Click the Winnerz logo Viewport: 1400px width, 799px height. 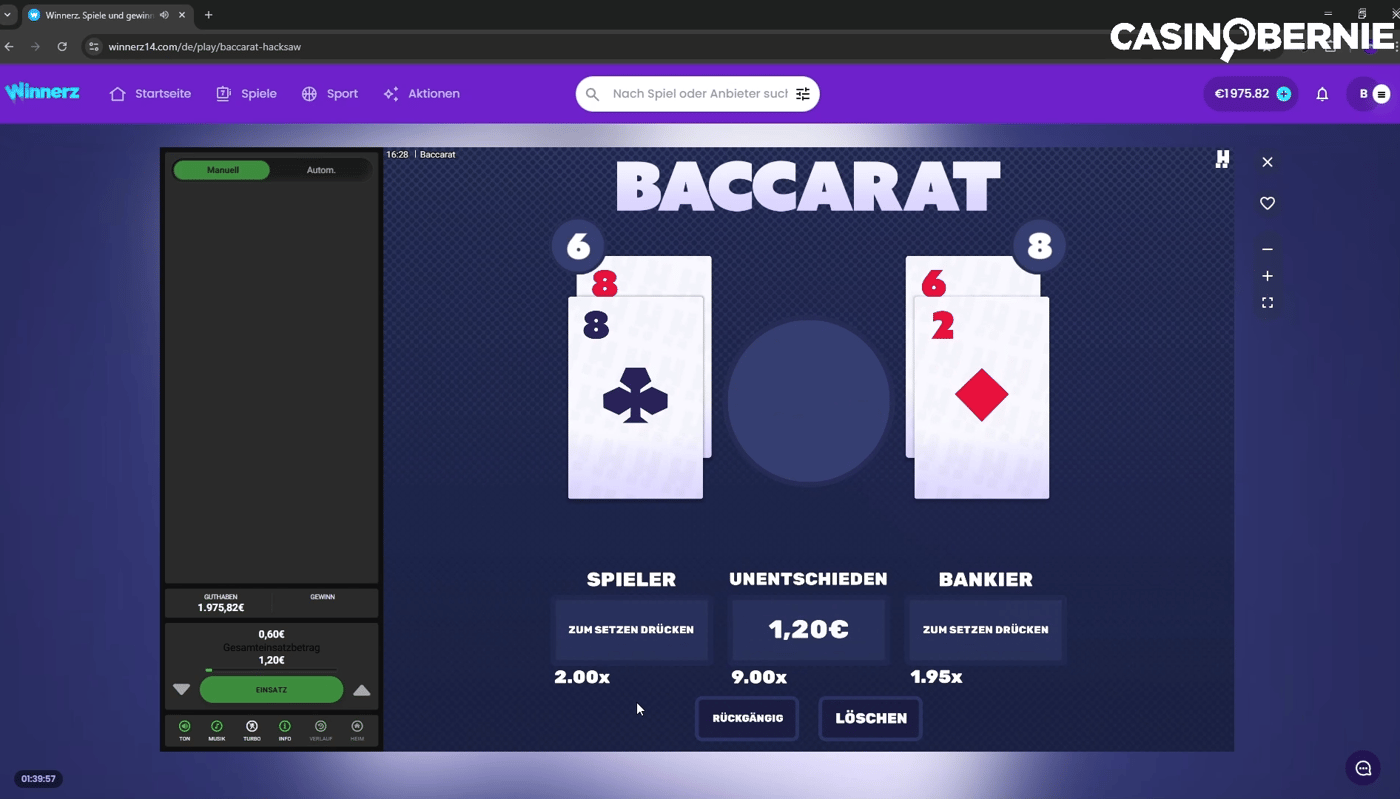pyautogui.click(x=42, y=92)
